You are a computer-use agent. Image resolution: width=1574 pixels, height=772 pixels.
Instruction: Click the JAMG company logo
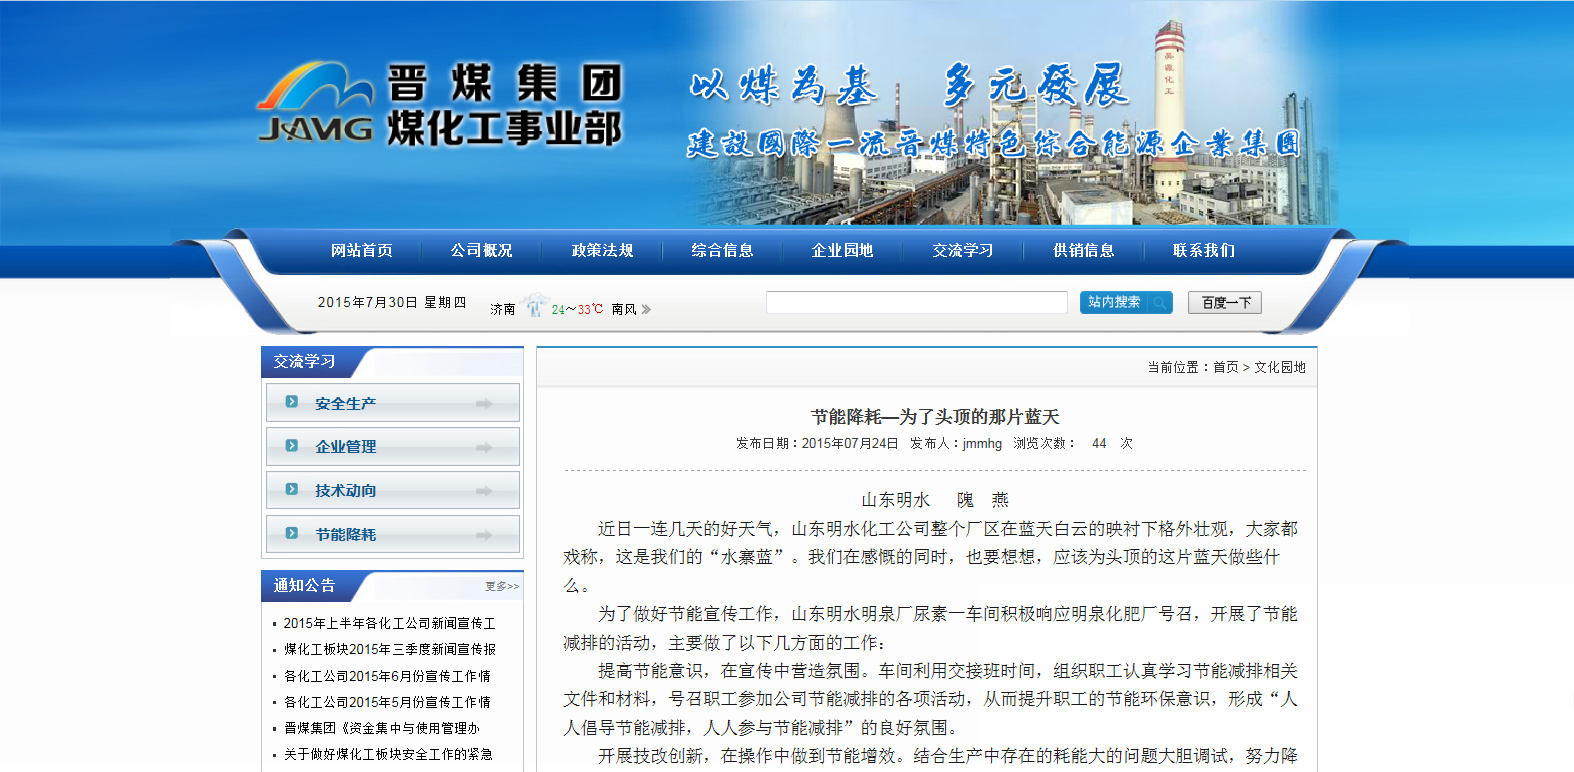316,103
